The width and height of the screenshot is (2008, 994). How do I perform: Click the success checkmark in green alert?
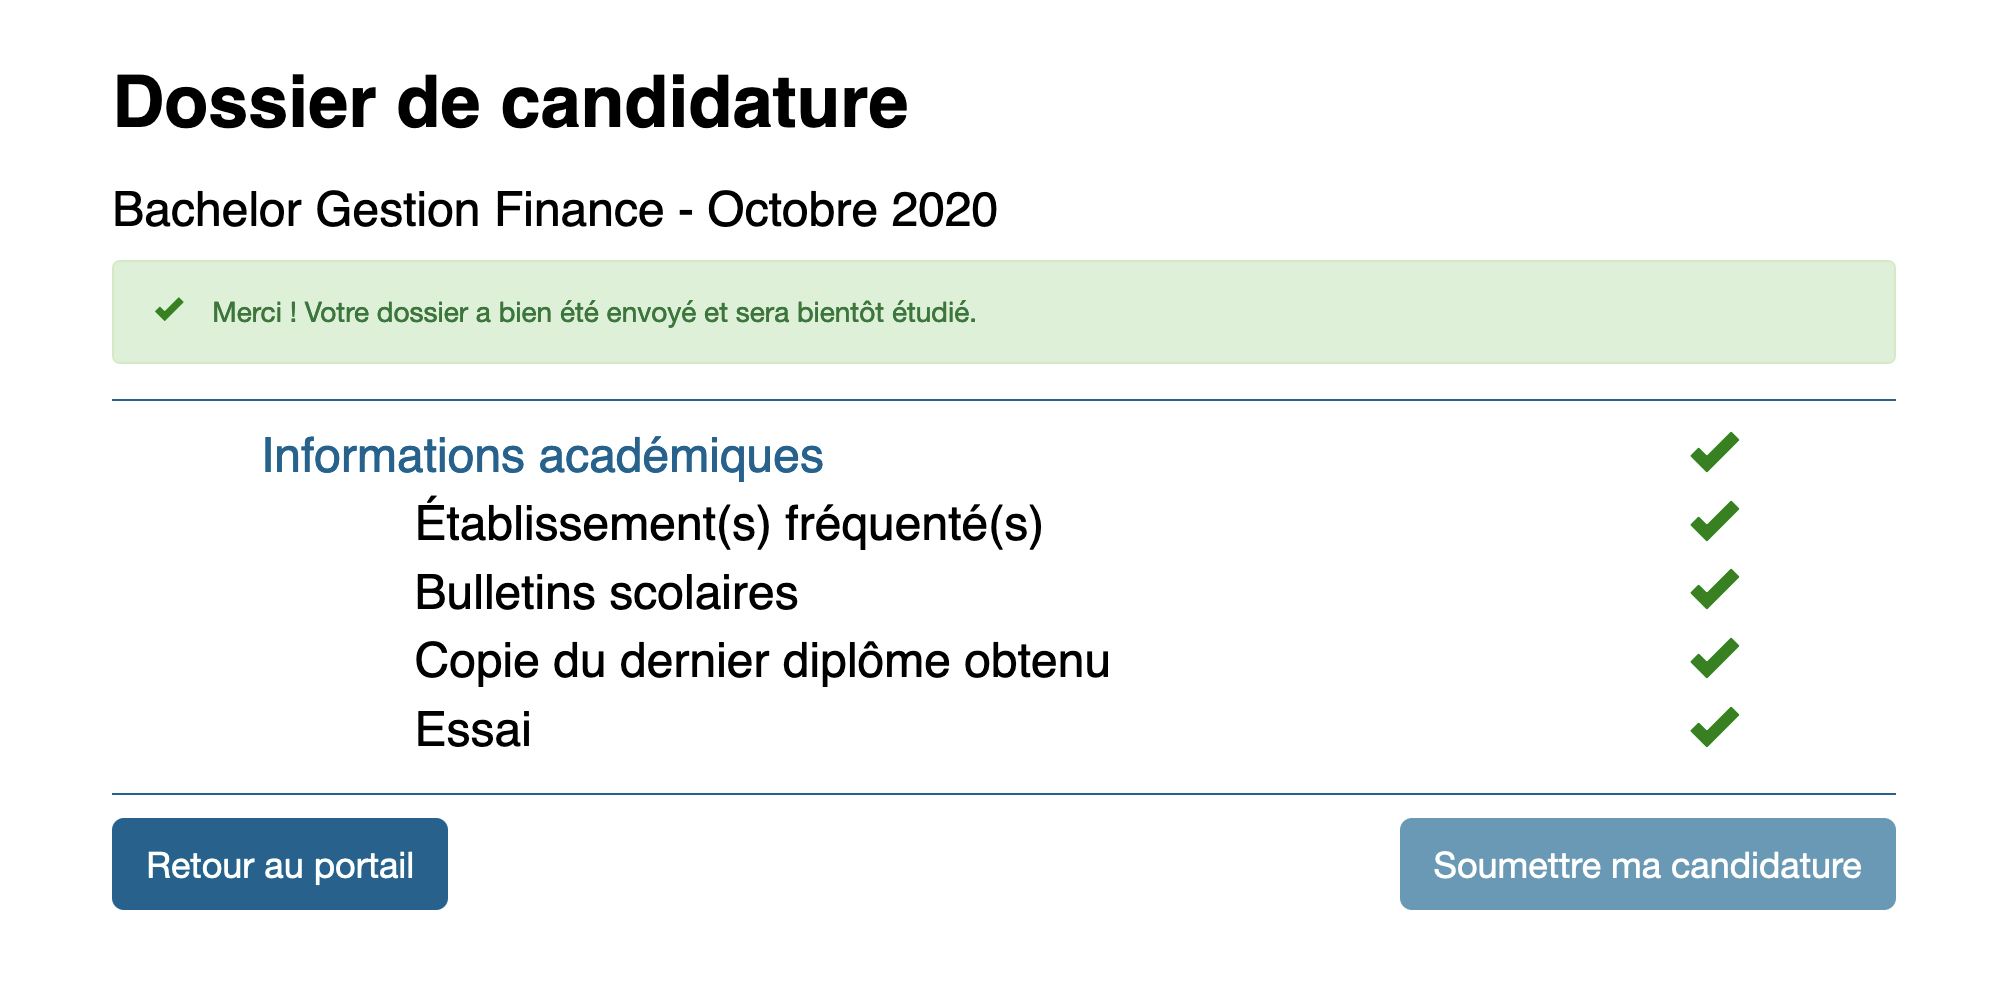click(169, 310)
